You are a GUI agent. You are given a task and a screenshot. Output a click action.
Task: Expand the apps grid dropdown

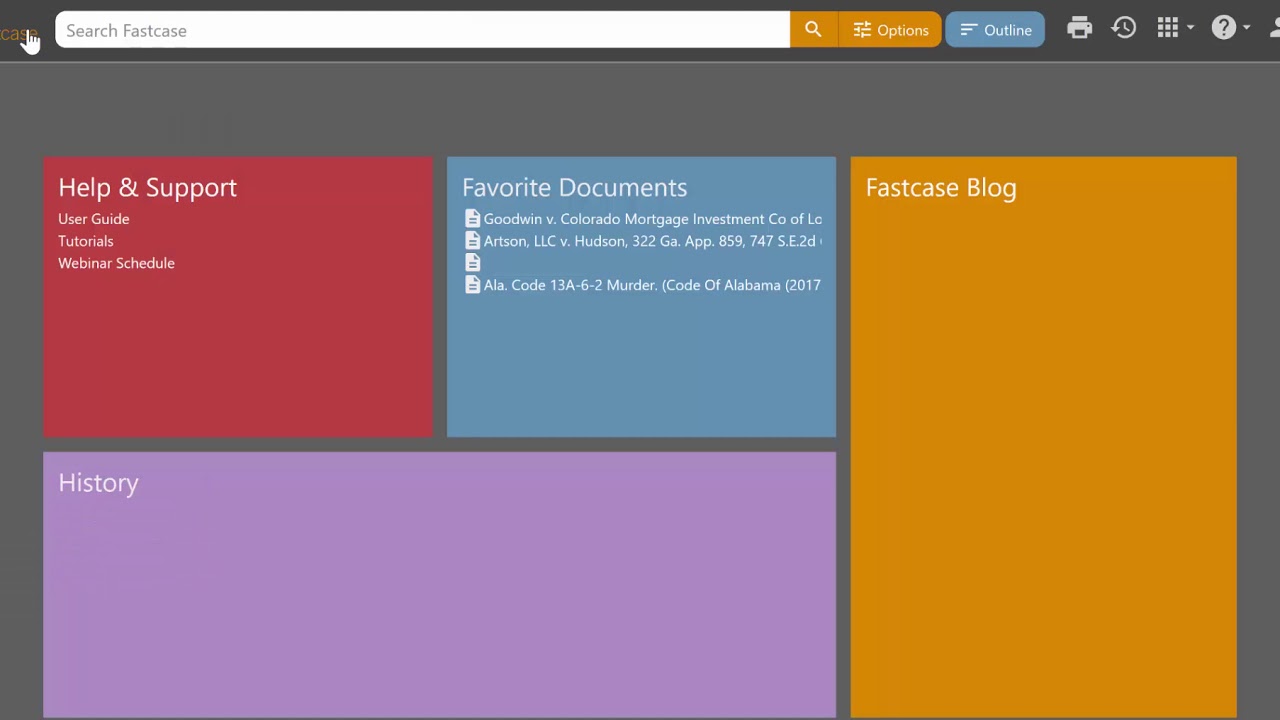tap(1174, 29)
